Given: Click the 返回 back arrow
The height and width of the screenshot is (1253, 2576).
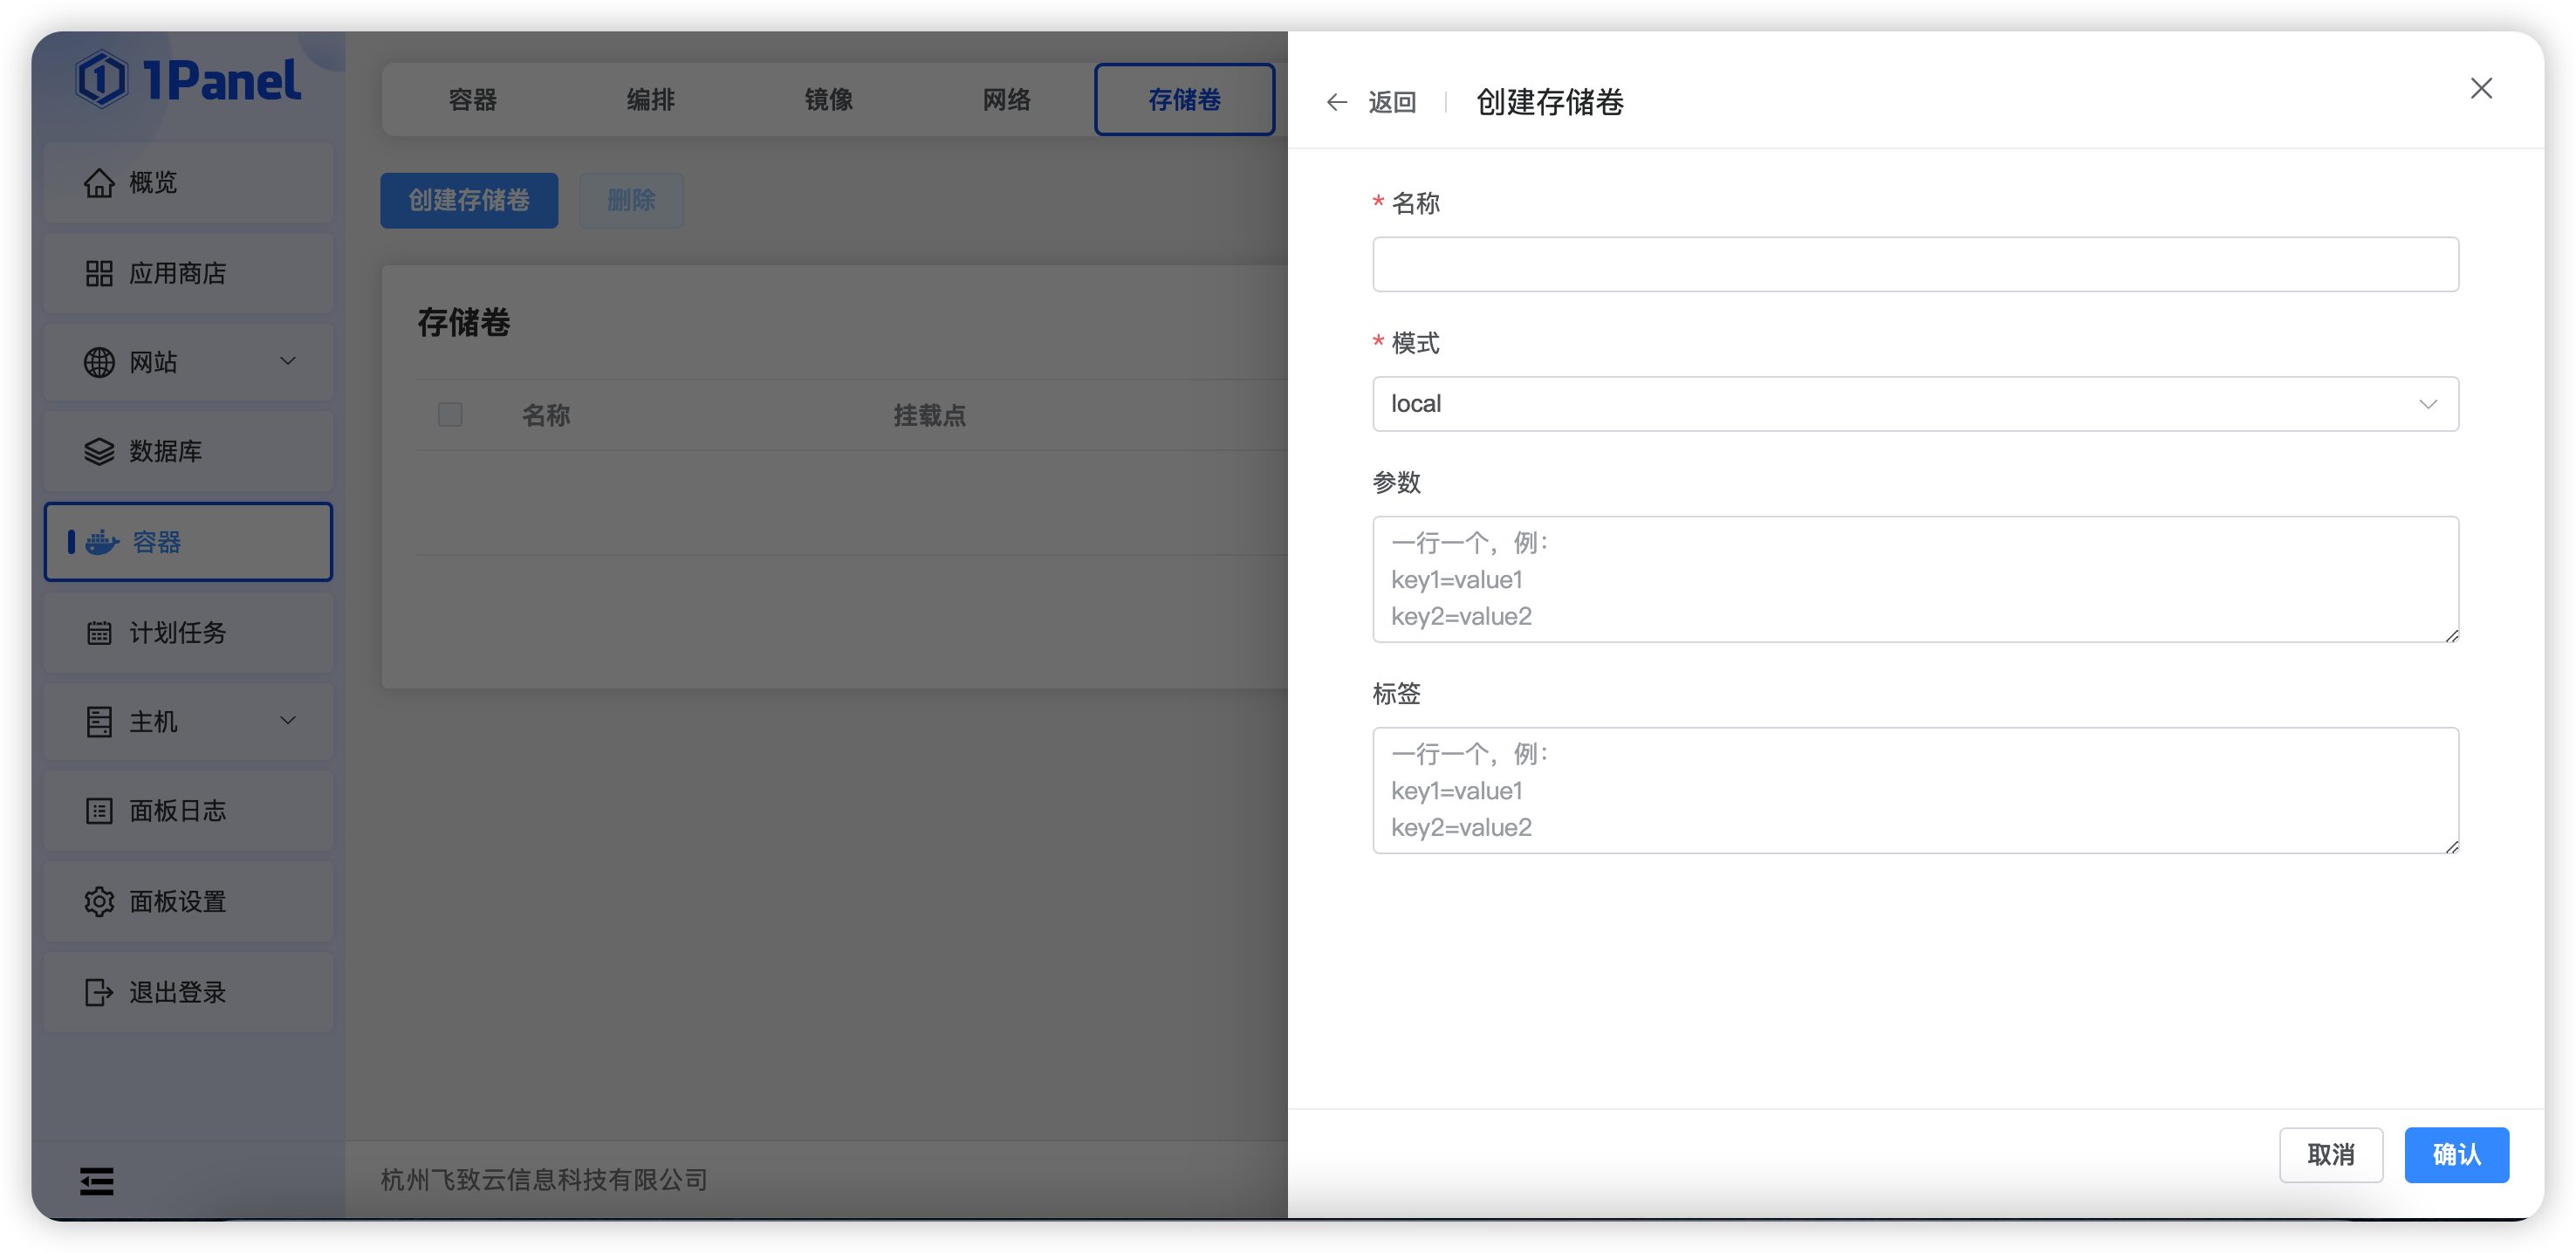Looking at the screenshot, I should 1337,101.
